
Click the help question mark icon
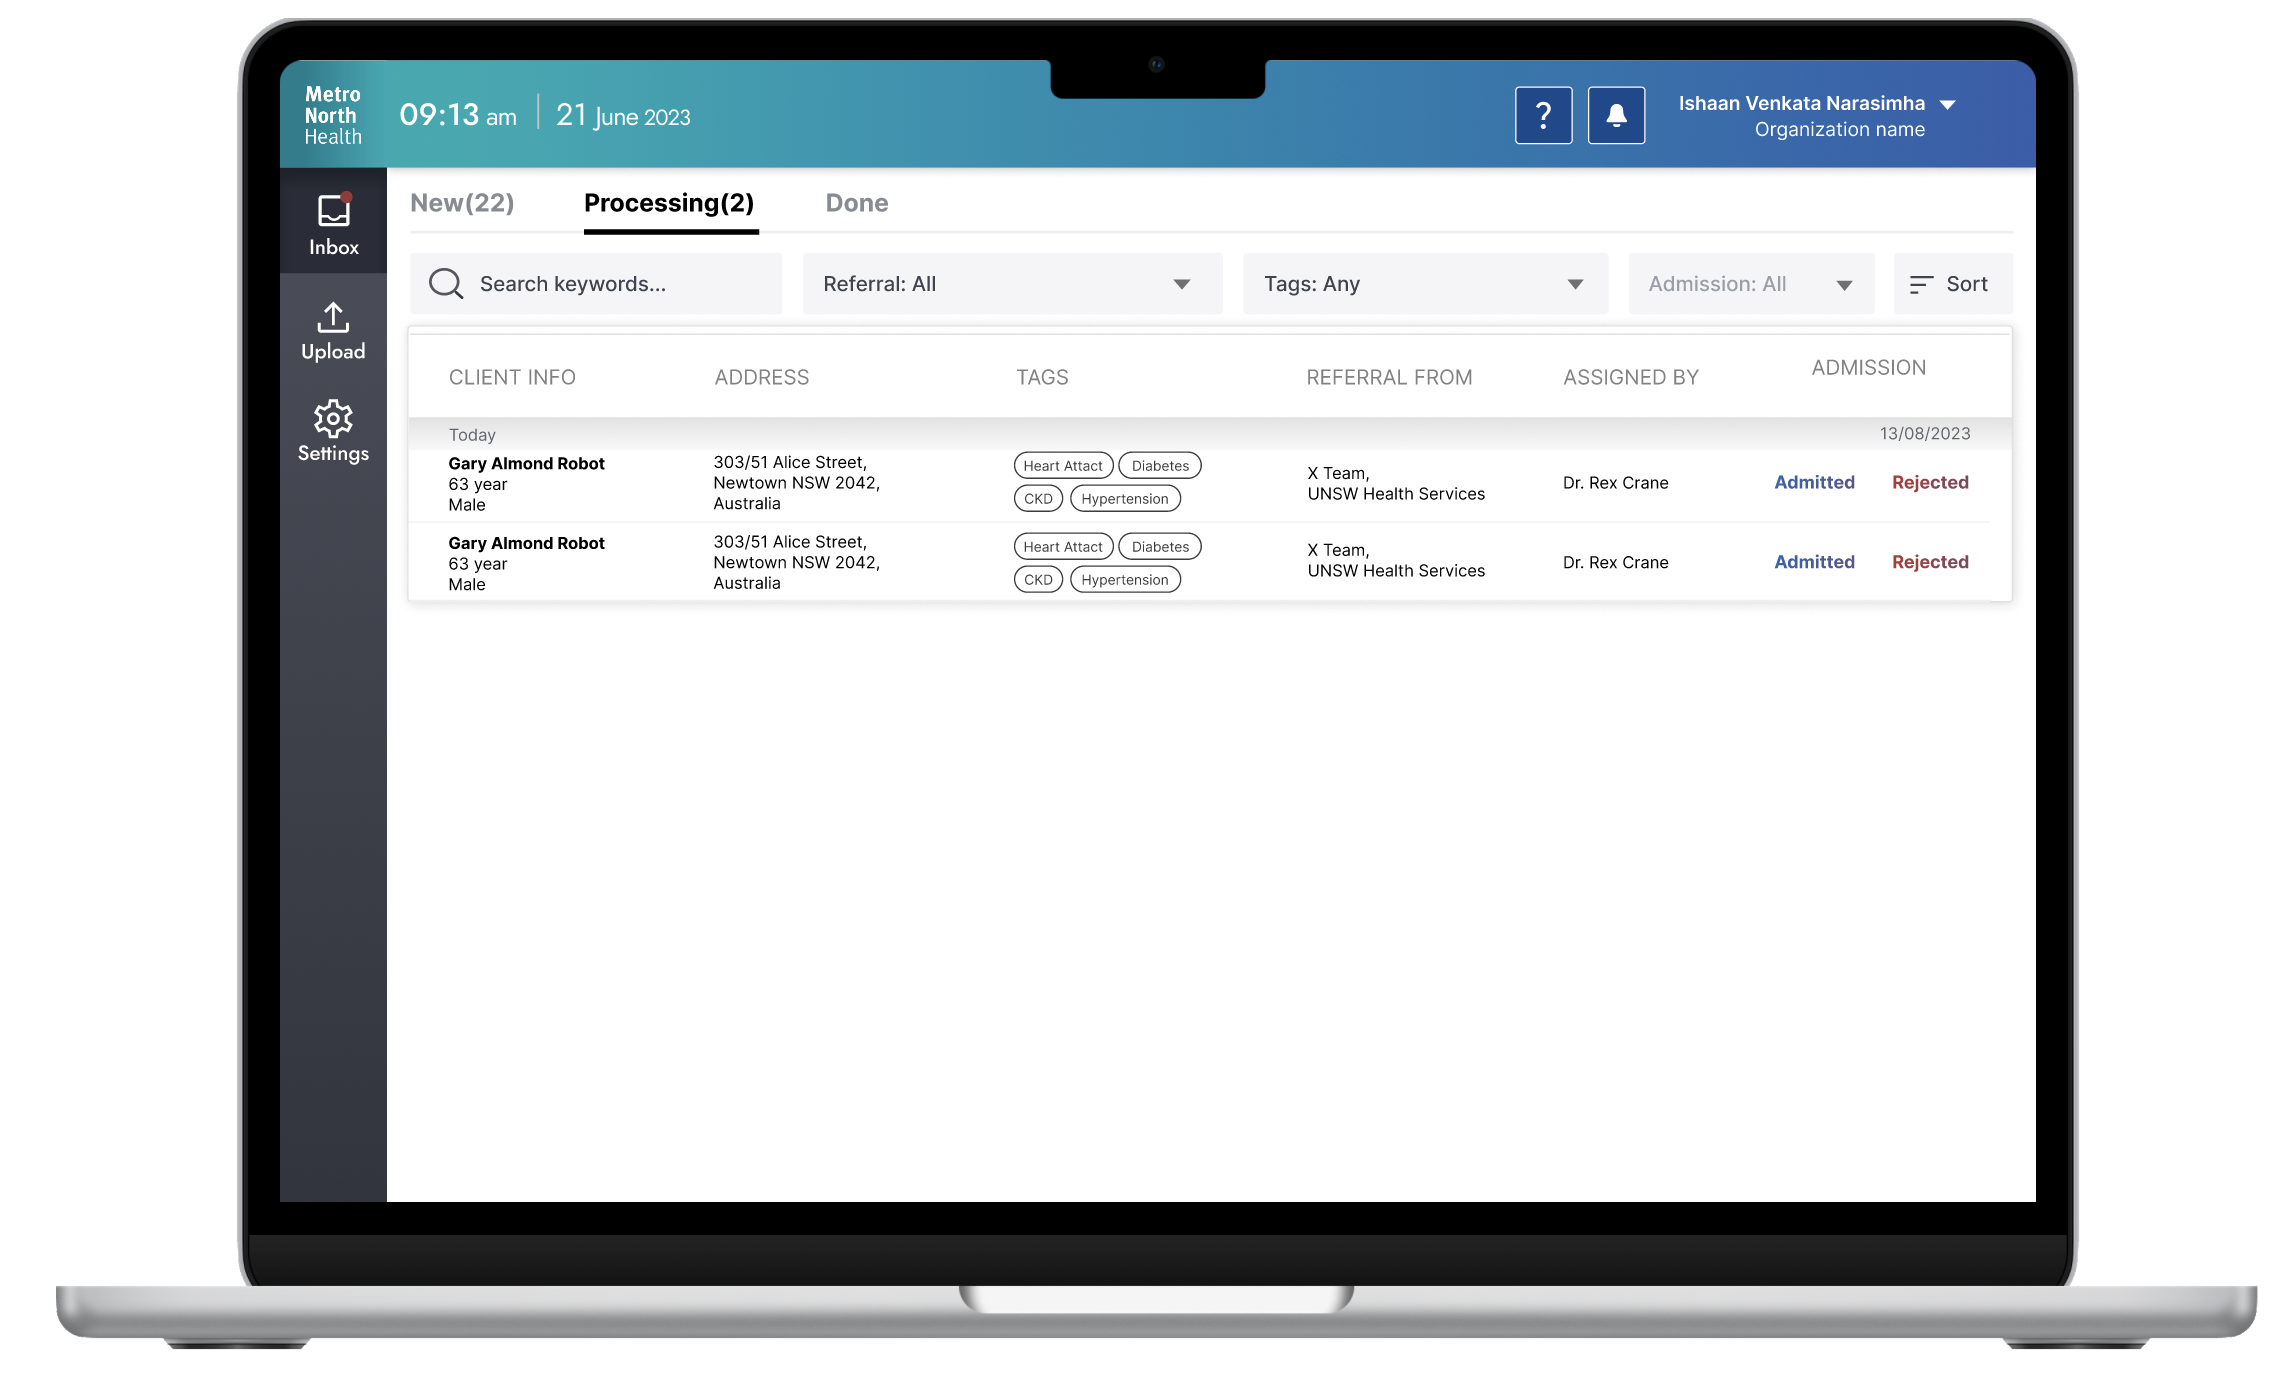tap(1543, 116)
